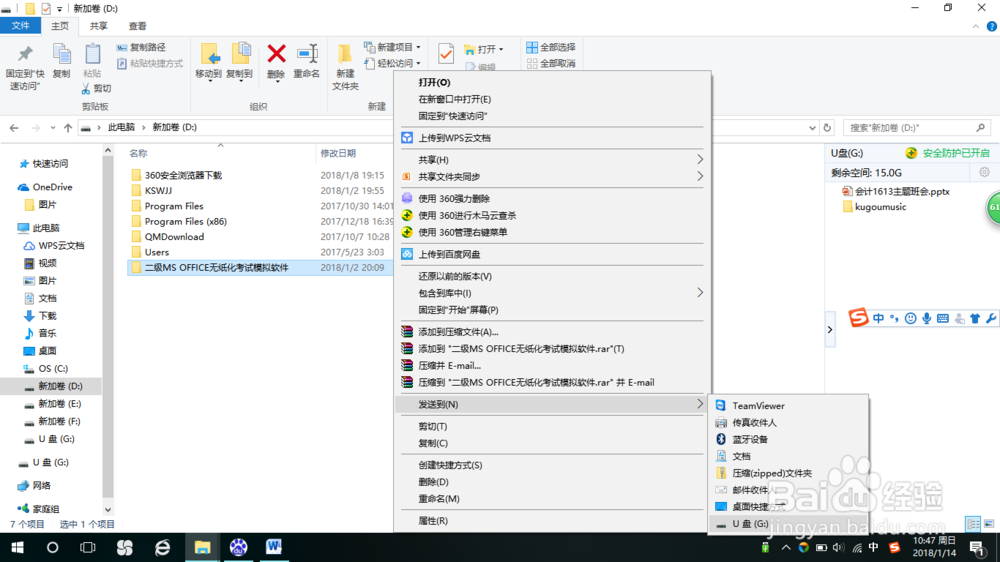Select the Program Files (x86) folder
Image resolution: width=1000 pixels, height=562 pixels.
click(x=186, y=221)
